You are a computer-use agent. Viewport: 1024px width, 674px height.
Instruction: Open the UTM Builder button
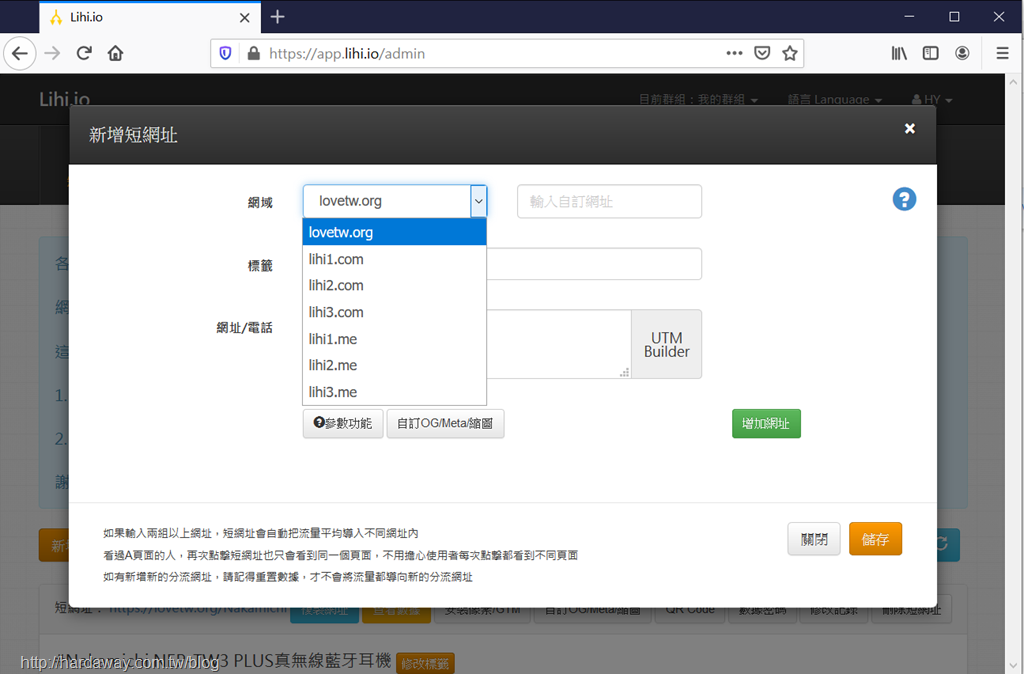coord(667,344)
